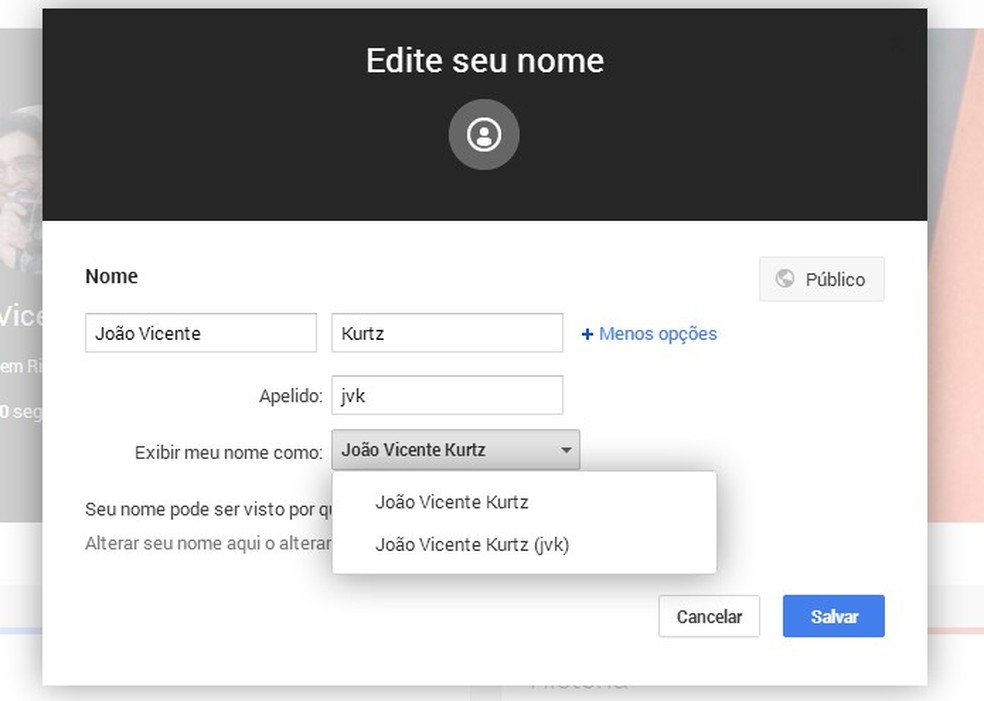984x701 pixels.
Task: Click the profile photo visible behind the dialog
Action: [20, 160]
